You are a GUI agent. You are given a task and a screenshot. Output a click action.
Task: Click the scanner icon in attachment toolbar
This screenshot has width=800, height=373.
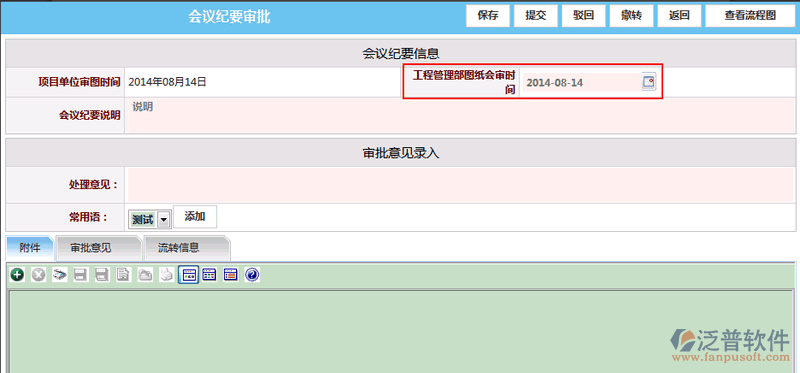(x=60, y=276)
